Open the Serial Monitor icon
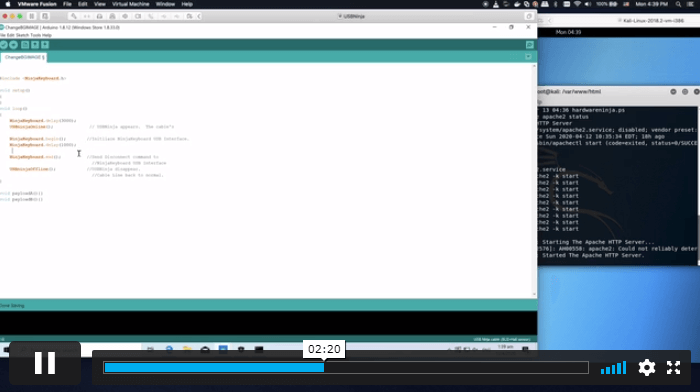Viewport: 700px width, 392px height. point(529,45)
